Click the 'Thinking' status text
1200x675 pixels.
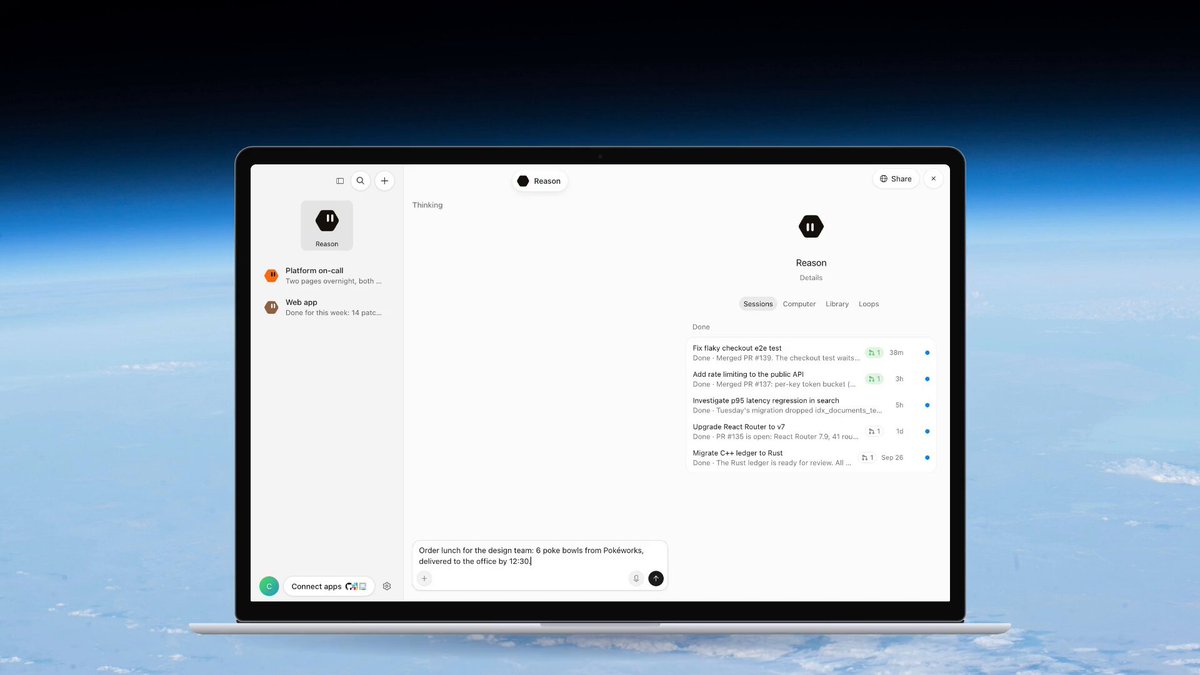427,205
